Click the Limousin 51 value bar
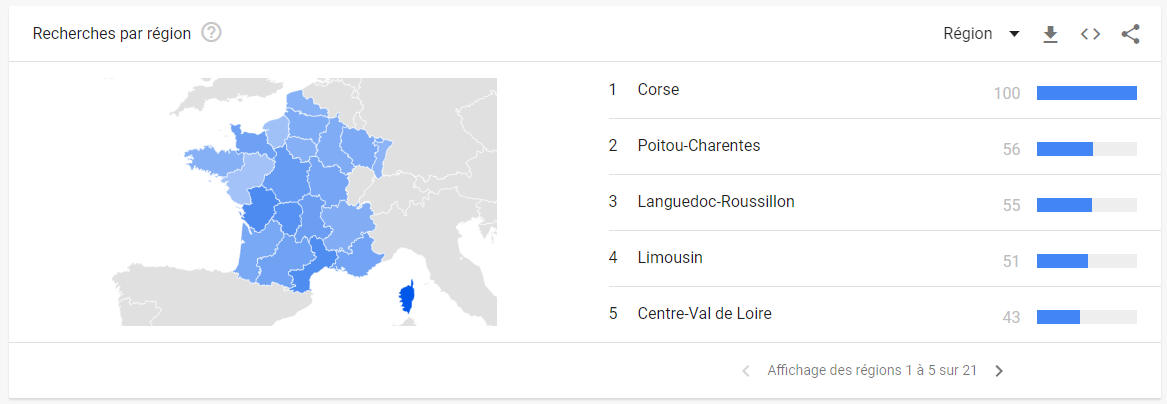Viewport: 1167px width, 404px height. [1086, 261]
